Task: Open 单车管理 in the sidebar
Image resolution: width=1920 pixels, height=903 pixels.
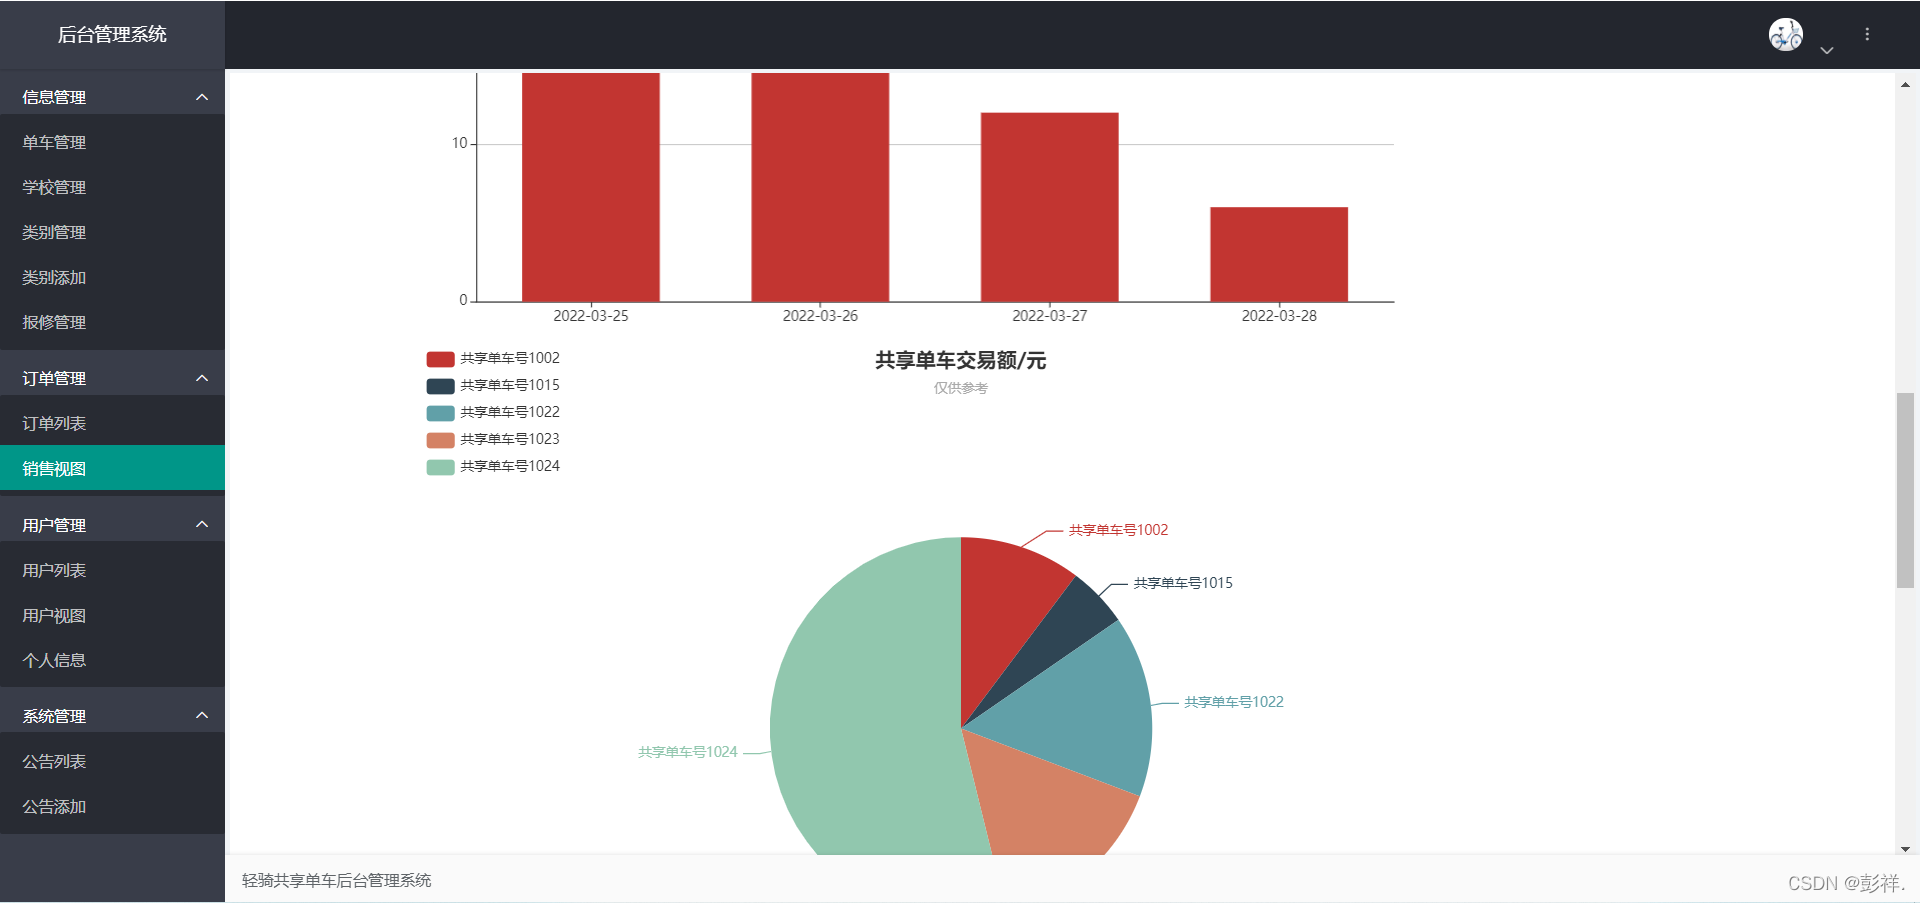Action: (112, 142)
